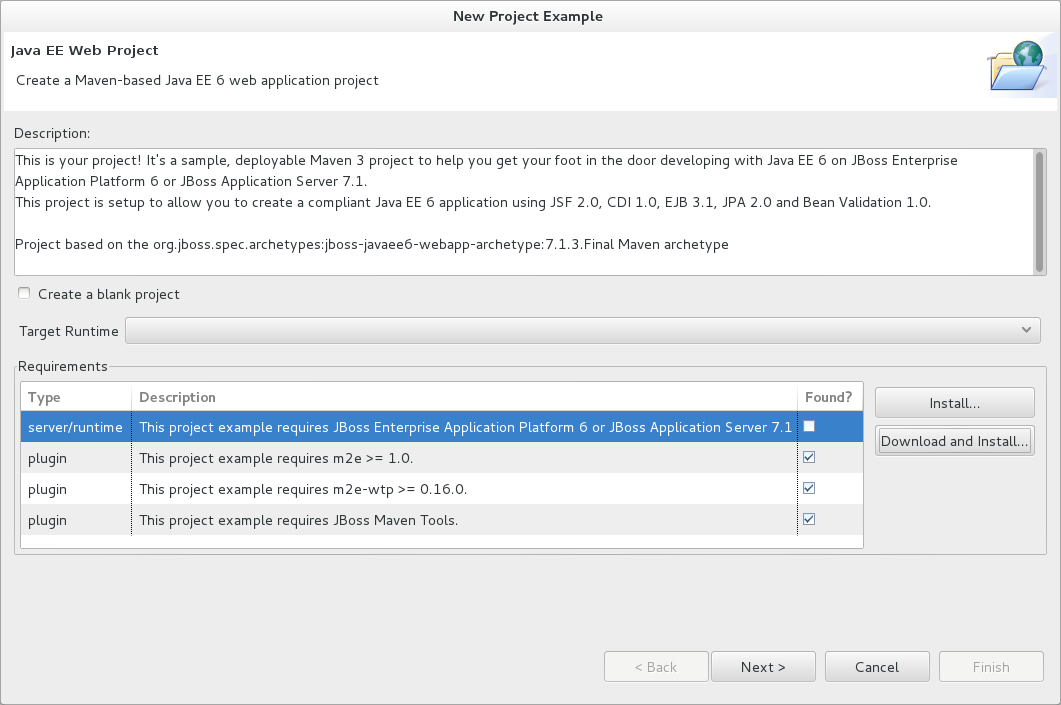This screenshot has height=705, width=1061.
Task: Click the New Project Example title bar
Action: 528,16
